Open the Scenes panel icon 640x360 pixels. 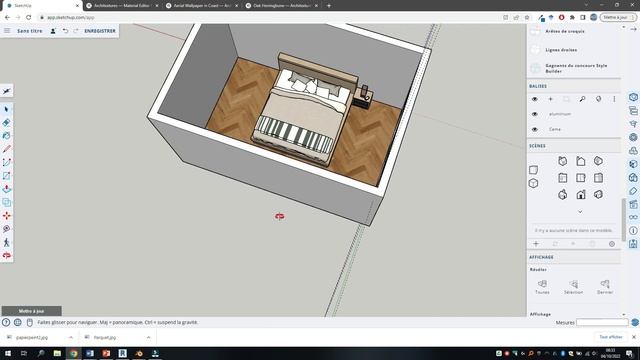click(633, 204)
